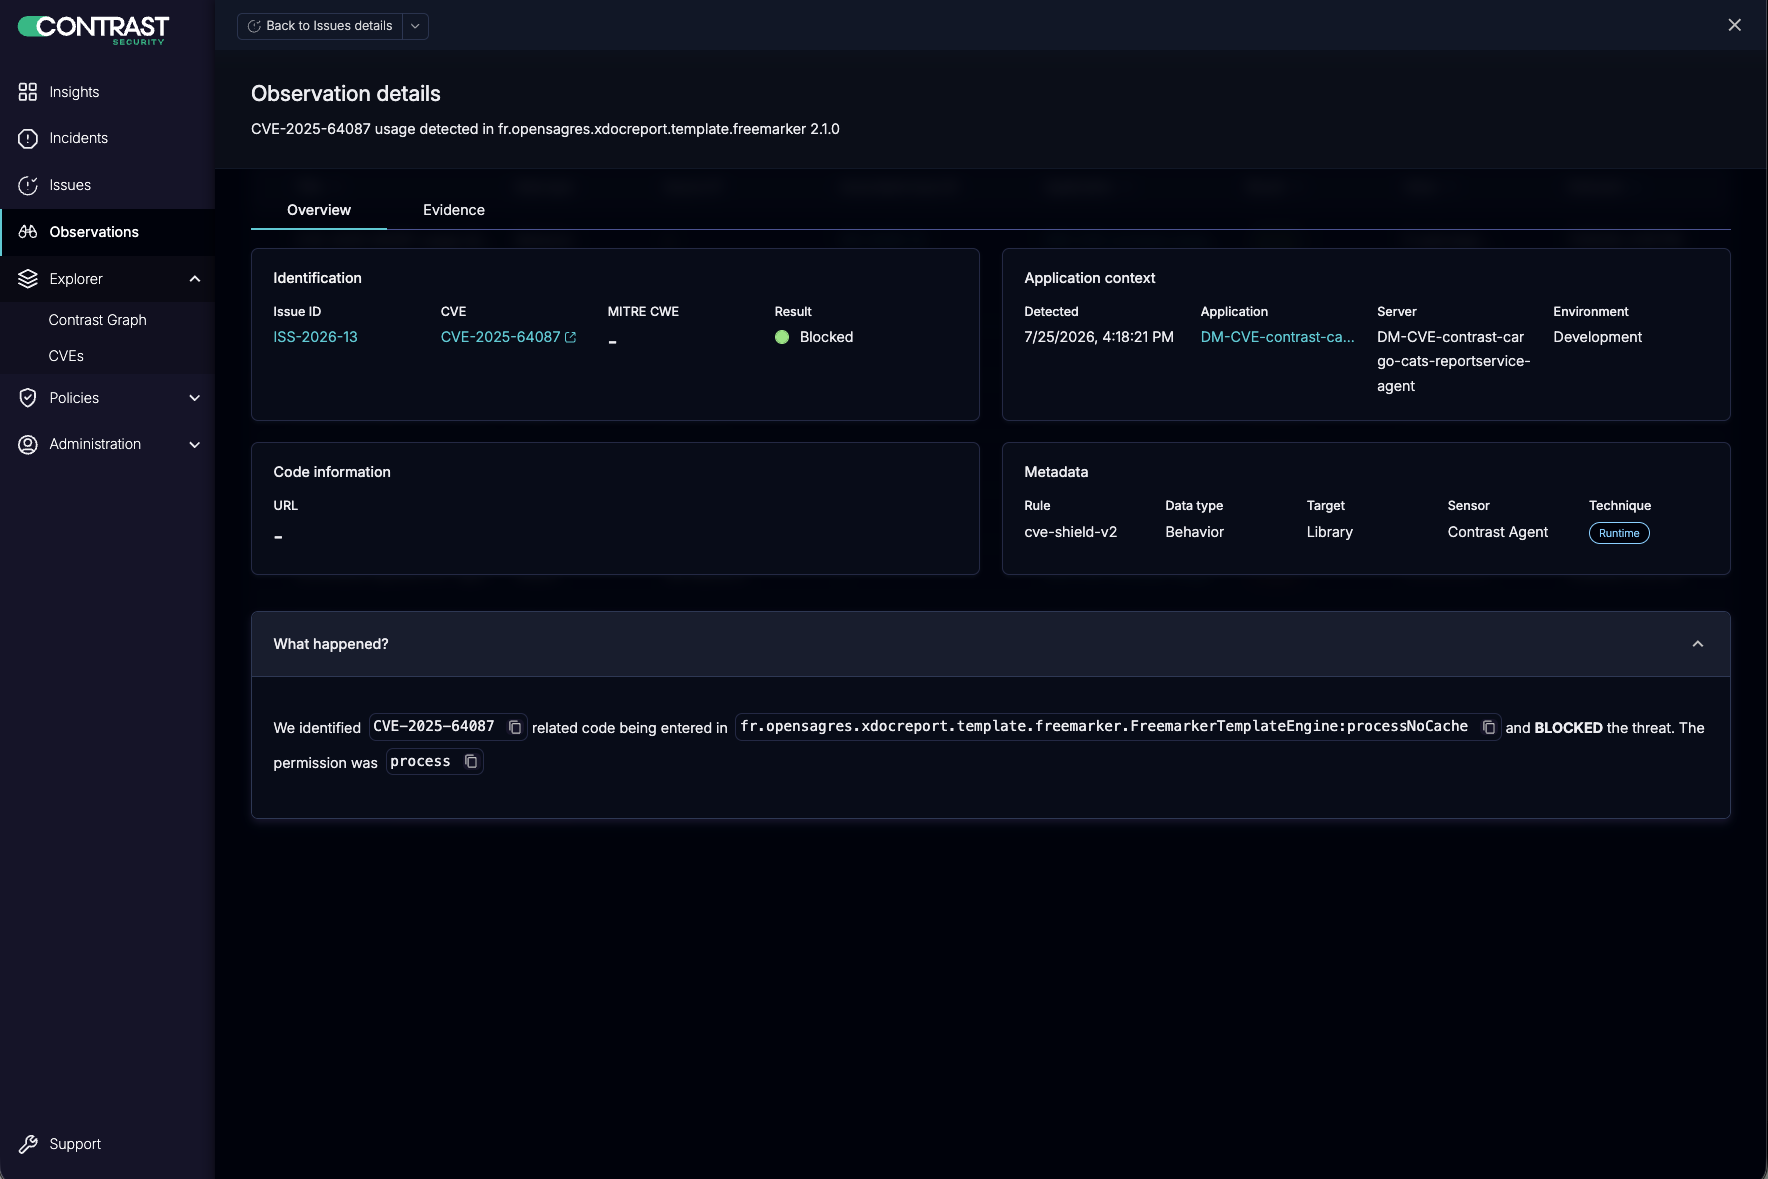Click the Contrast Security logo
This screenshot has width=1768, height=1179.
pos(93,29)
